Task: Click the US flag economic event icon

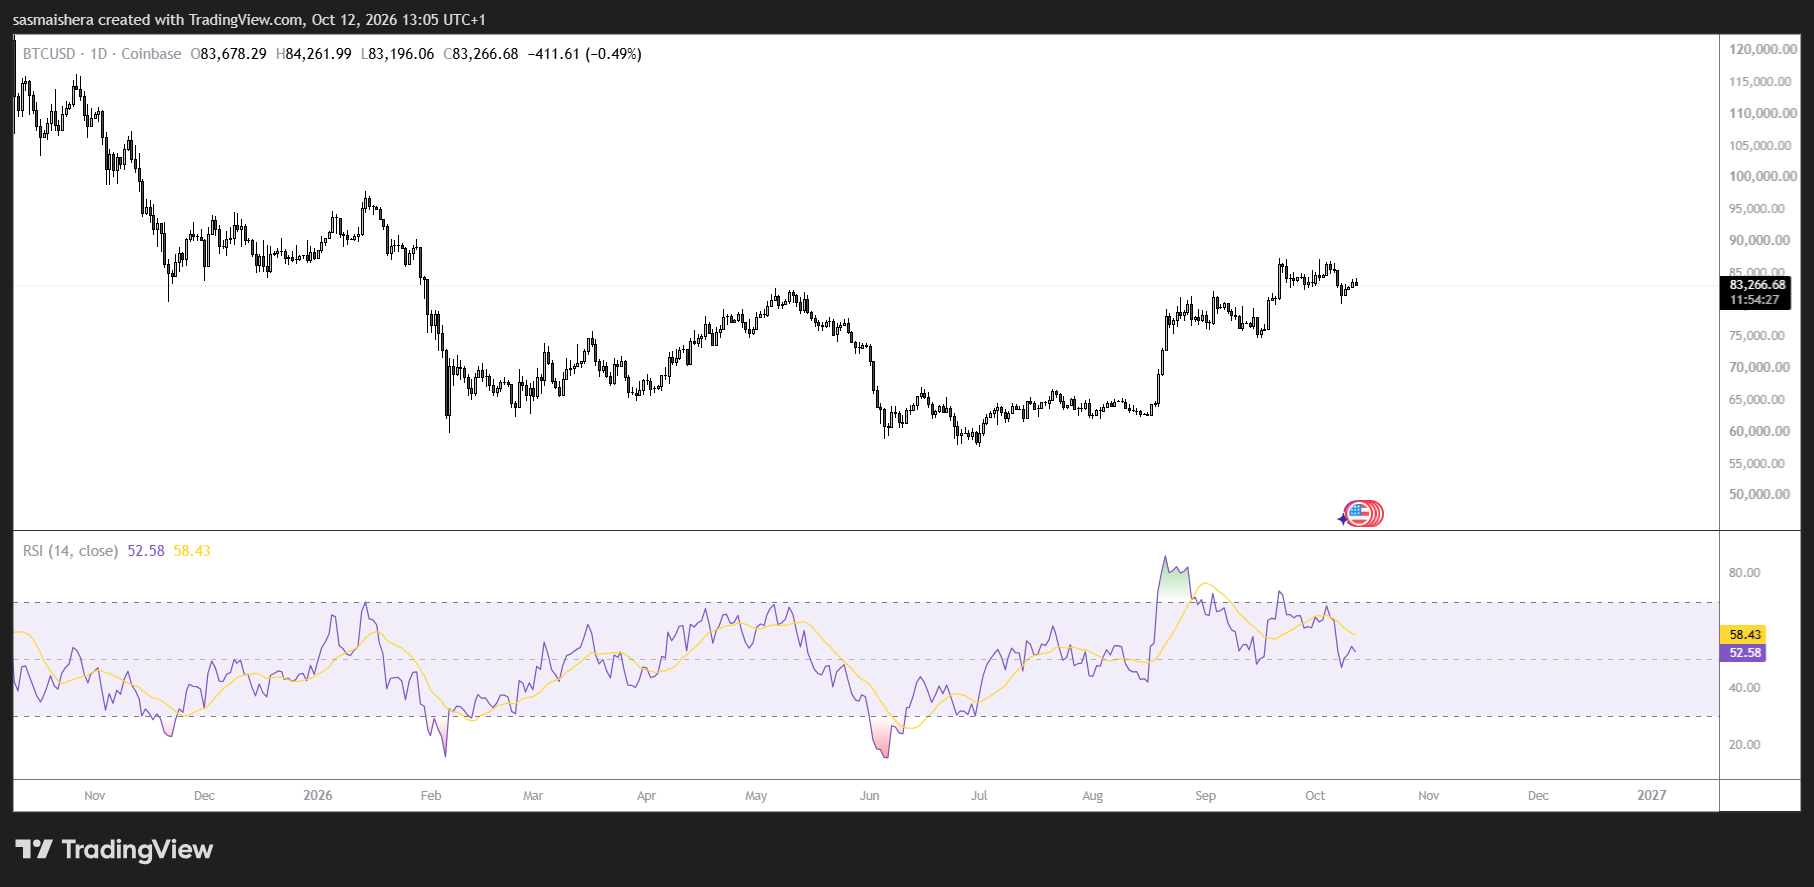Action: pos(1359,514)
